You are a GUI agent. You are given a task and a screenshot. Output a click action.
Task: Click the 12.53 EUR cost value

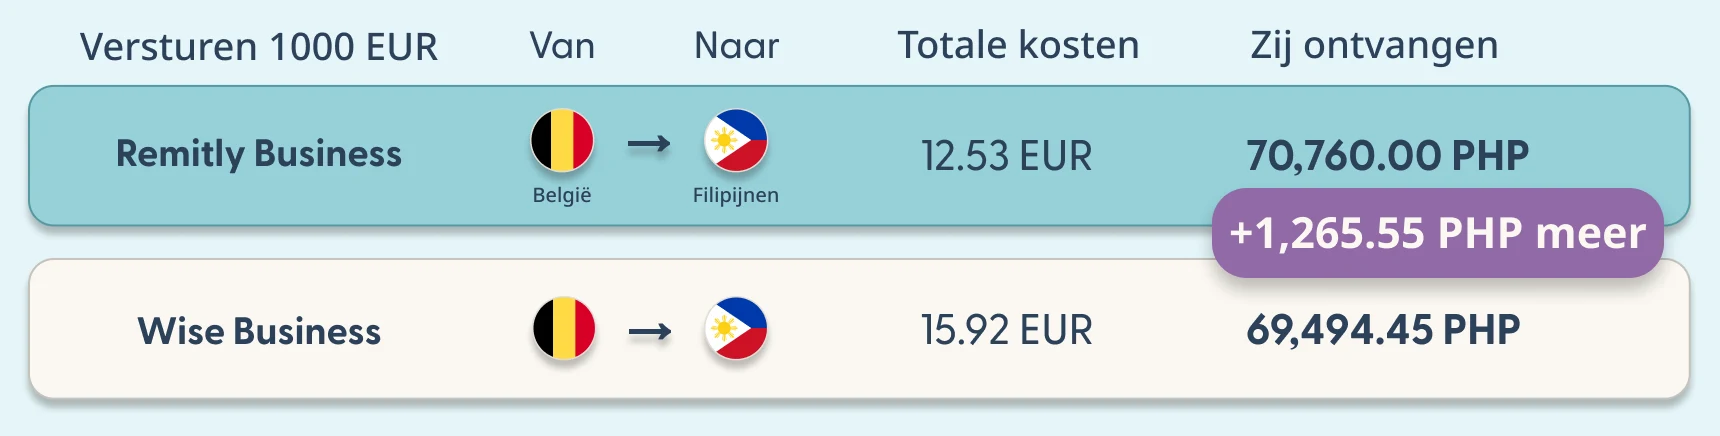click(x=1007, y=156)
